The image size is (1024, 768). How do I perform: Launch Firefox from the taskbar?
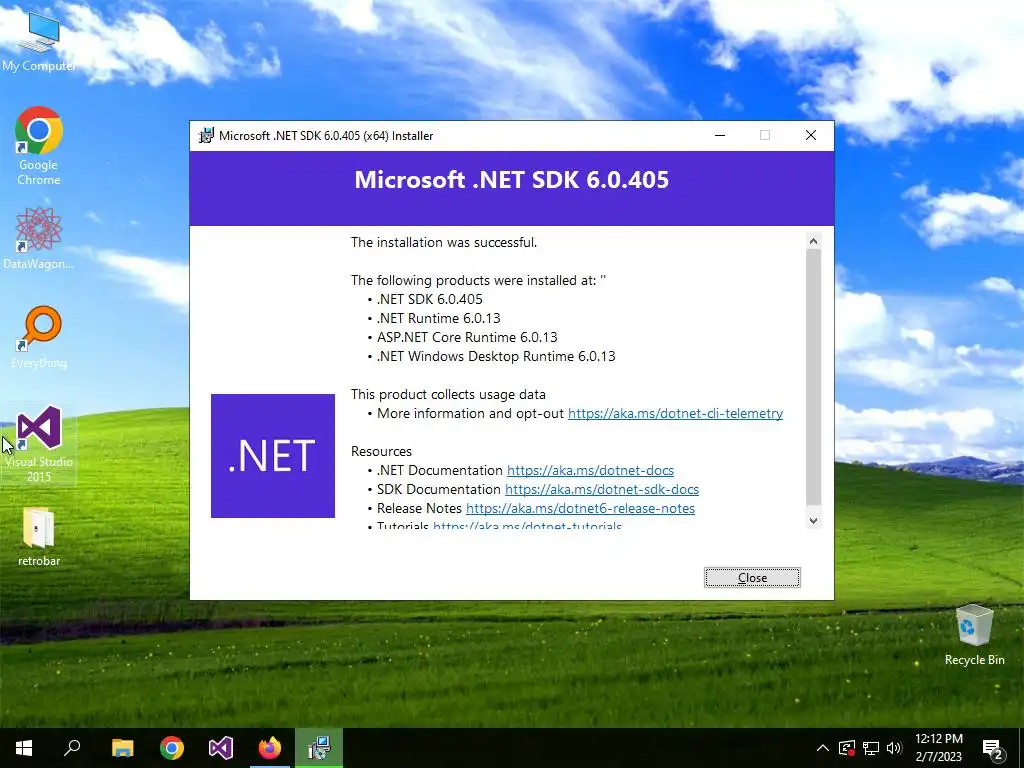click(x=270, y=748)
